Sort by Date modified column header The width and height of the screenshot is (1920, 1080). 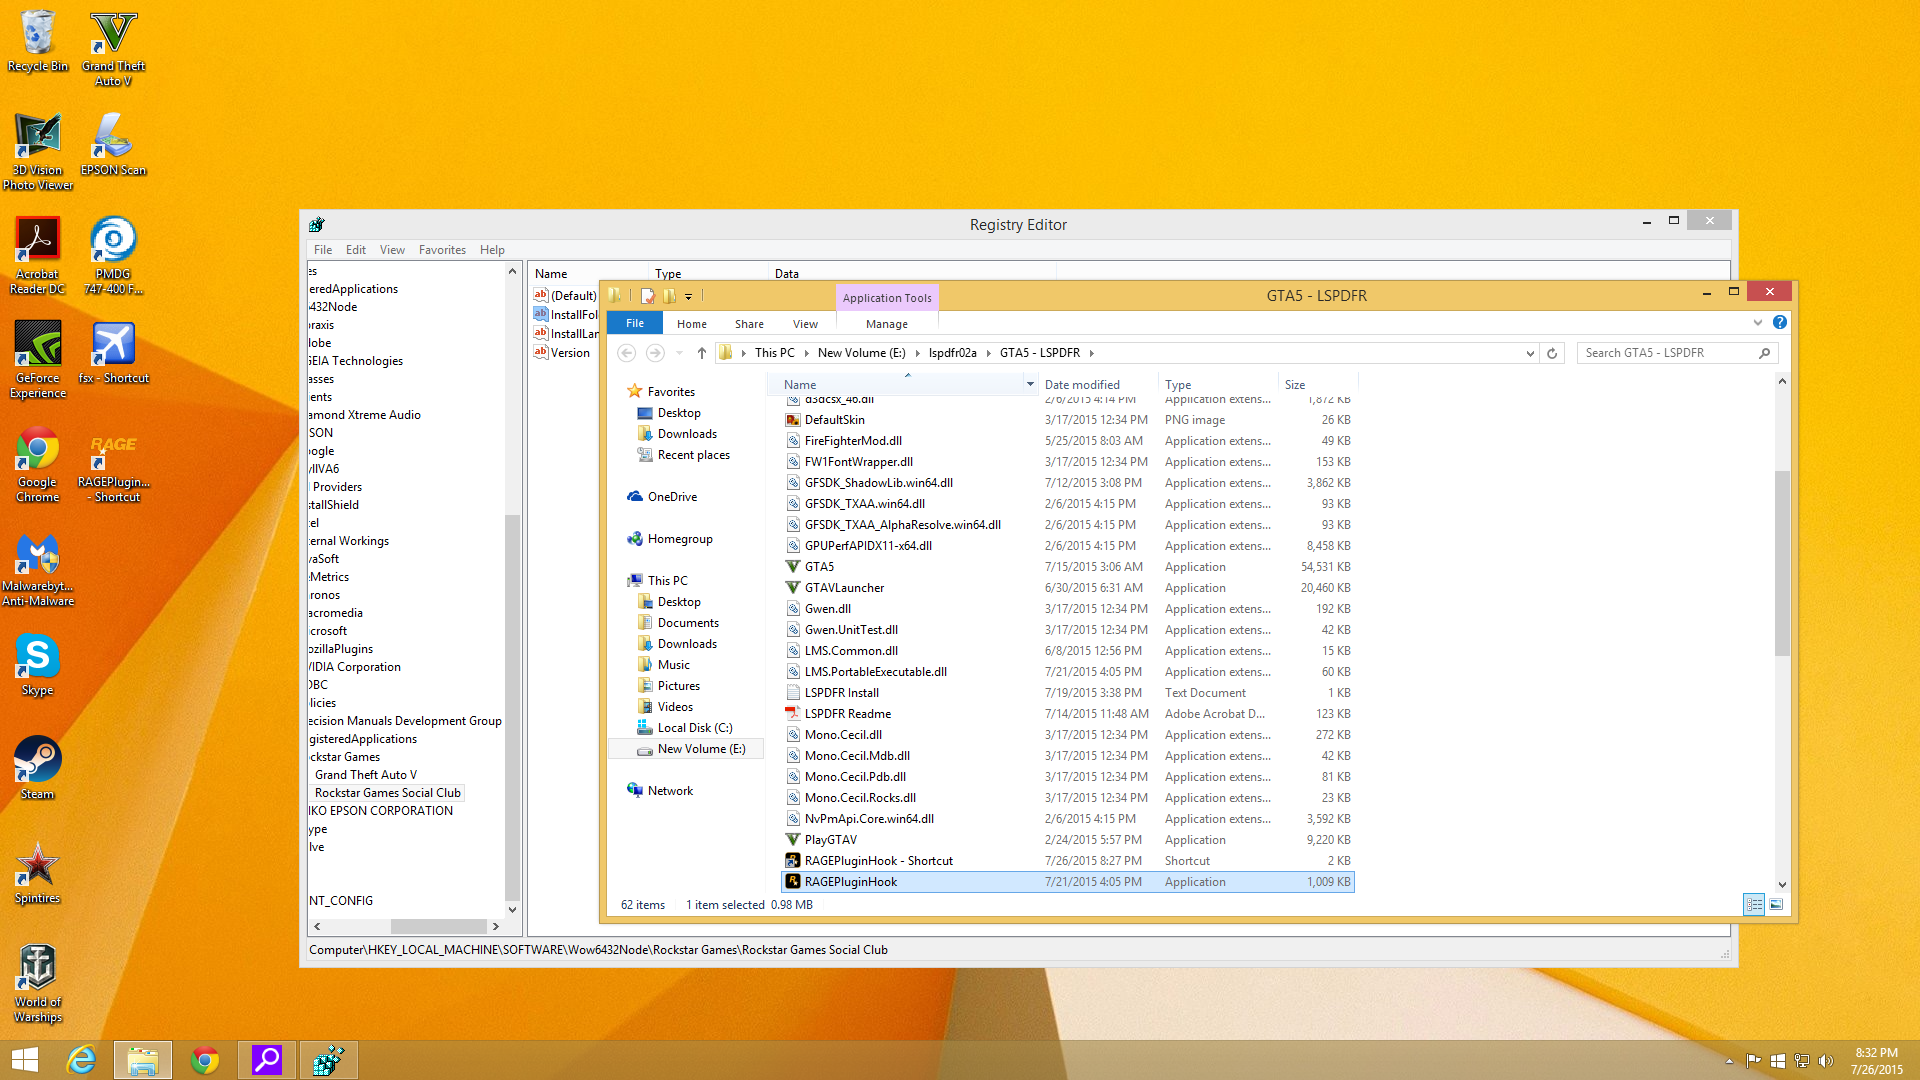[1082, 384]
